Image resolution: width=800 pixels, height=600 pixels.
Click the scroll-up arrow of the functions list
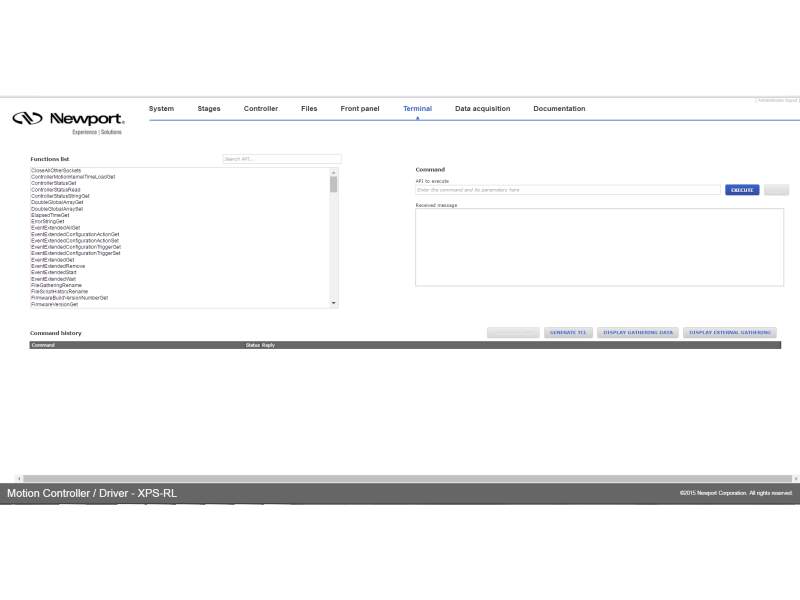332,171
